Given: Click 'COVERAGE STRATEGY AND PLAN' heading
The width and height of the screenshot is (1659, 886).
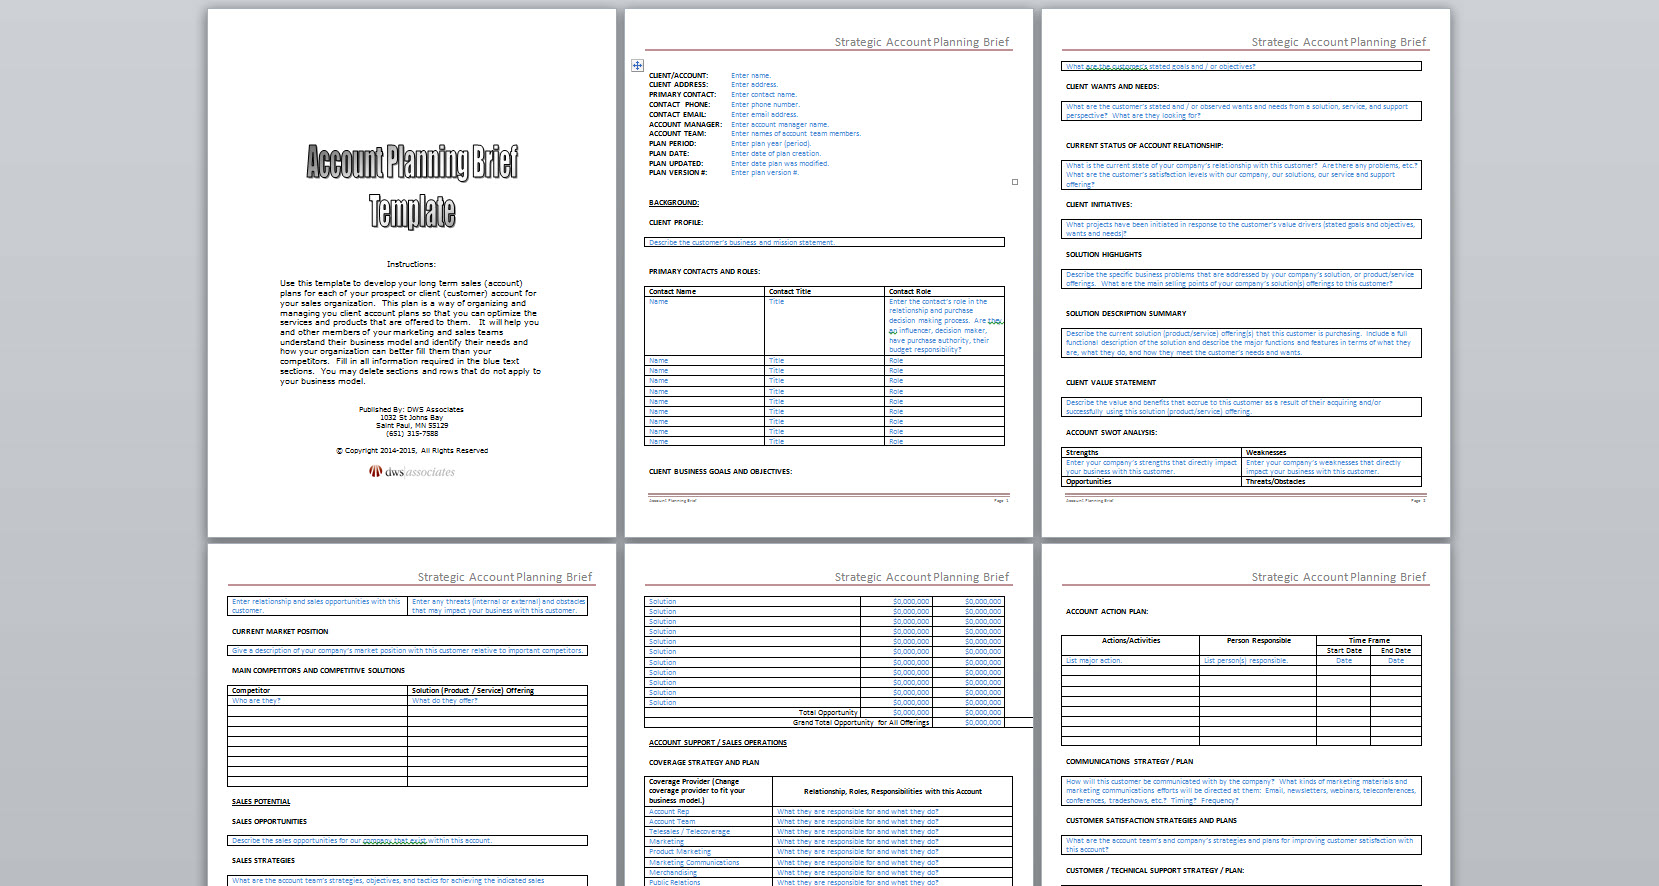Looking at the screenshot, I should 704,763.
